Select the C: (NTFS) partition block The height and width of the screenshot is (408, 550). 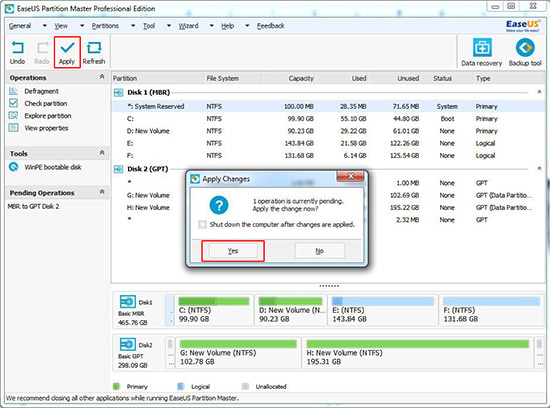click(x=214, y=310)
